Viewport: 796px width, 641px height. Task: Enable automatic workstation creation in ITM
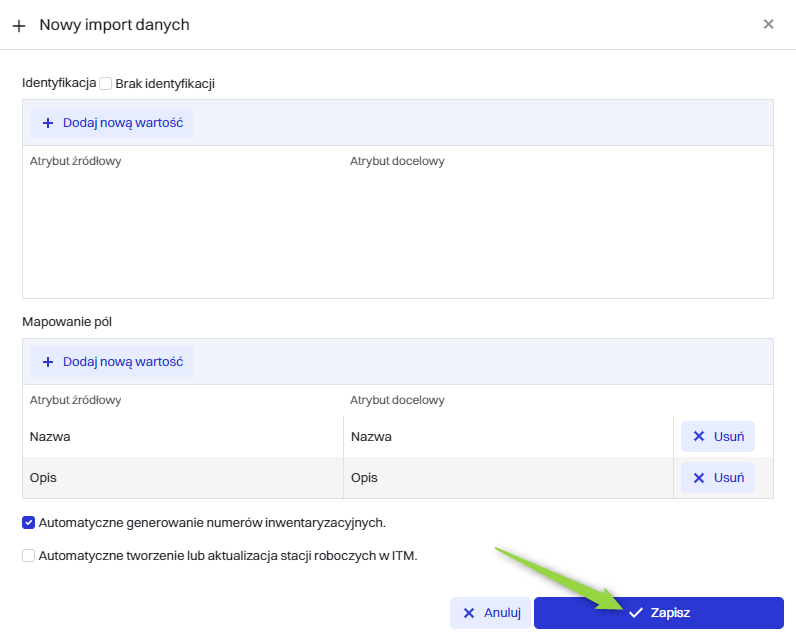(x=28, y=556)
